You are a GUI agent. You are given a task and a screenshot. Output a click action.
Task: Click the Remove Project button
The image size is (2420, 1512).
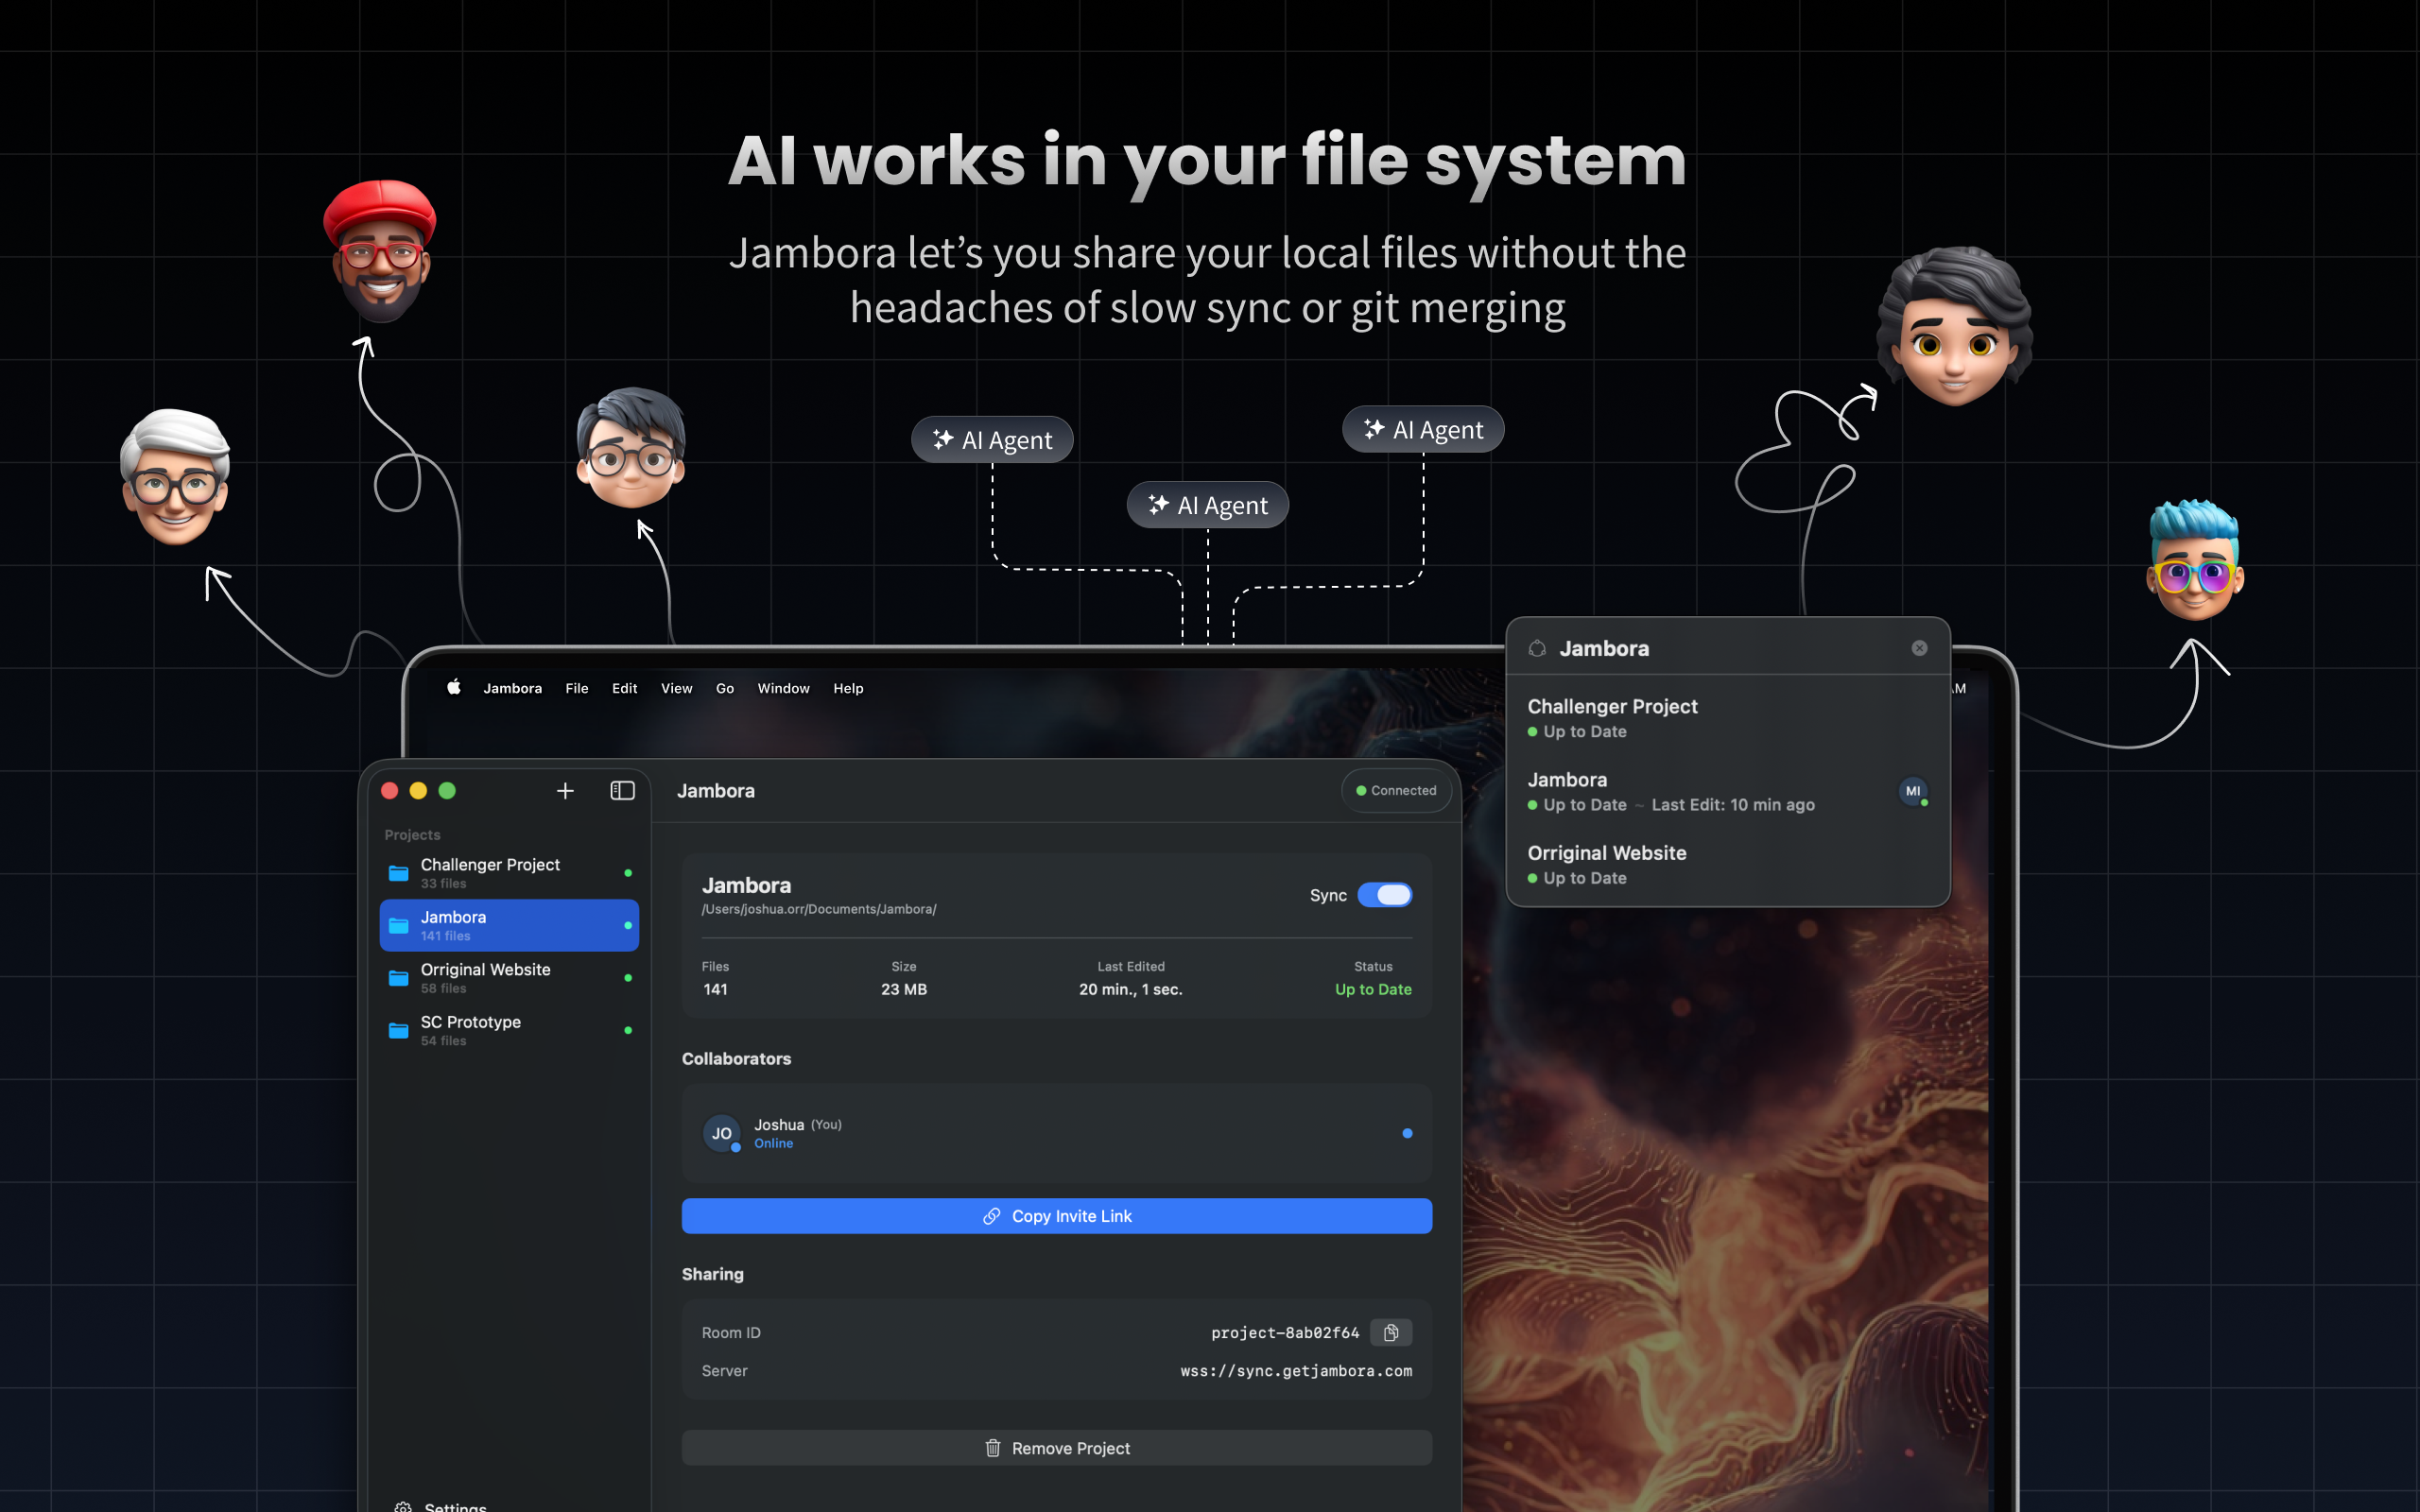(1056, 1447)
